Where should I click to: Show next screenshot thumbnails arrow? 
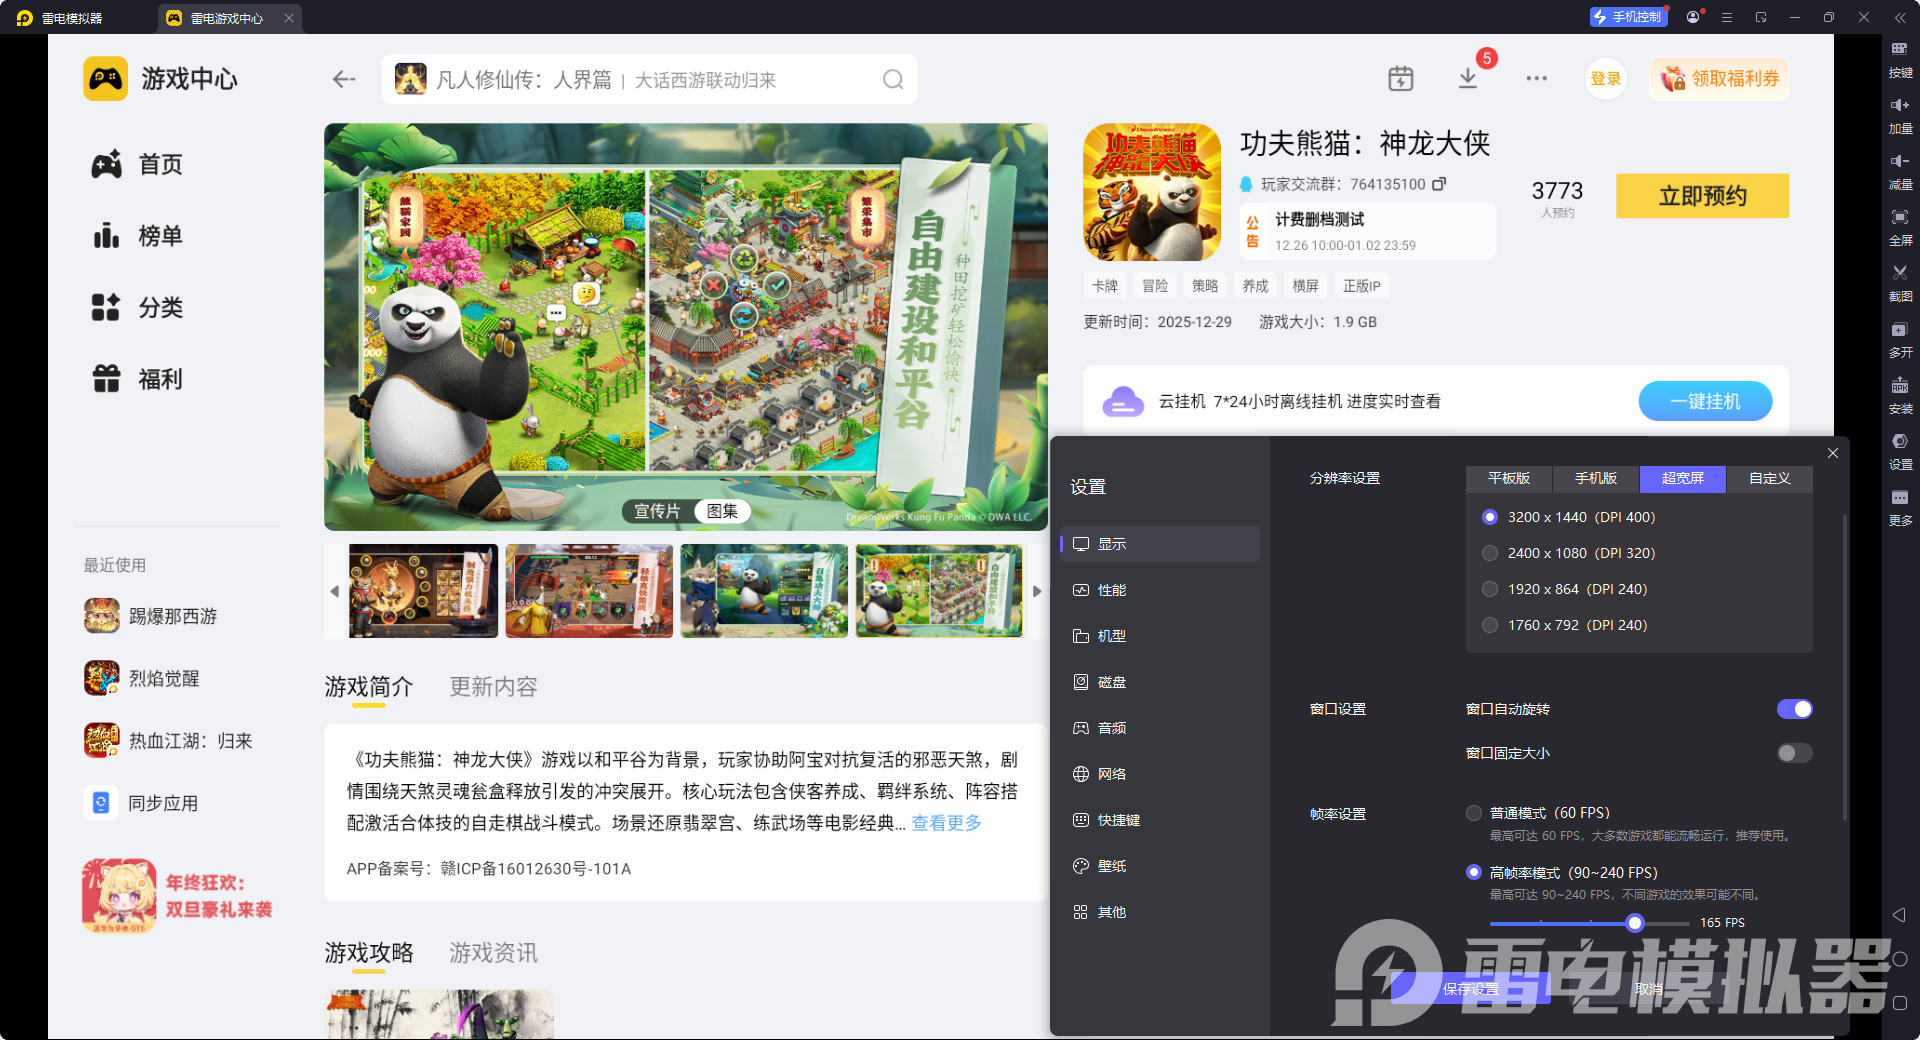tap(1037, 591)
